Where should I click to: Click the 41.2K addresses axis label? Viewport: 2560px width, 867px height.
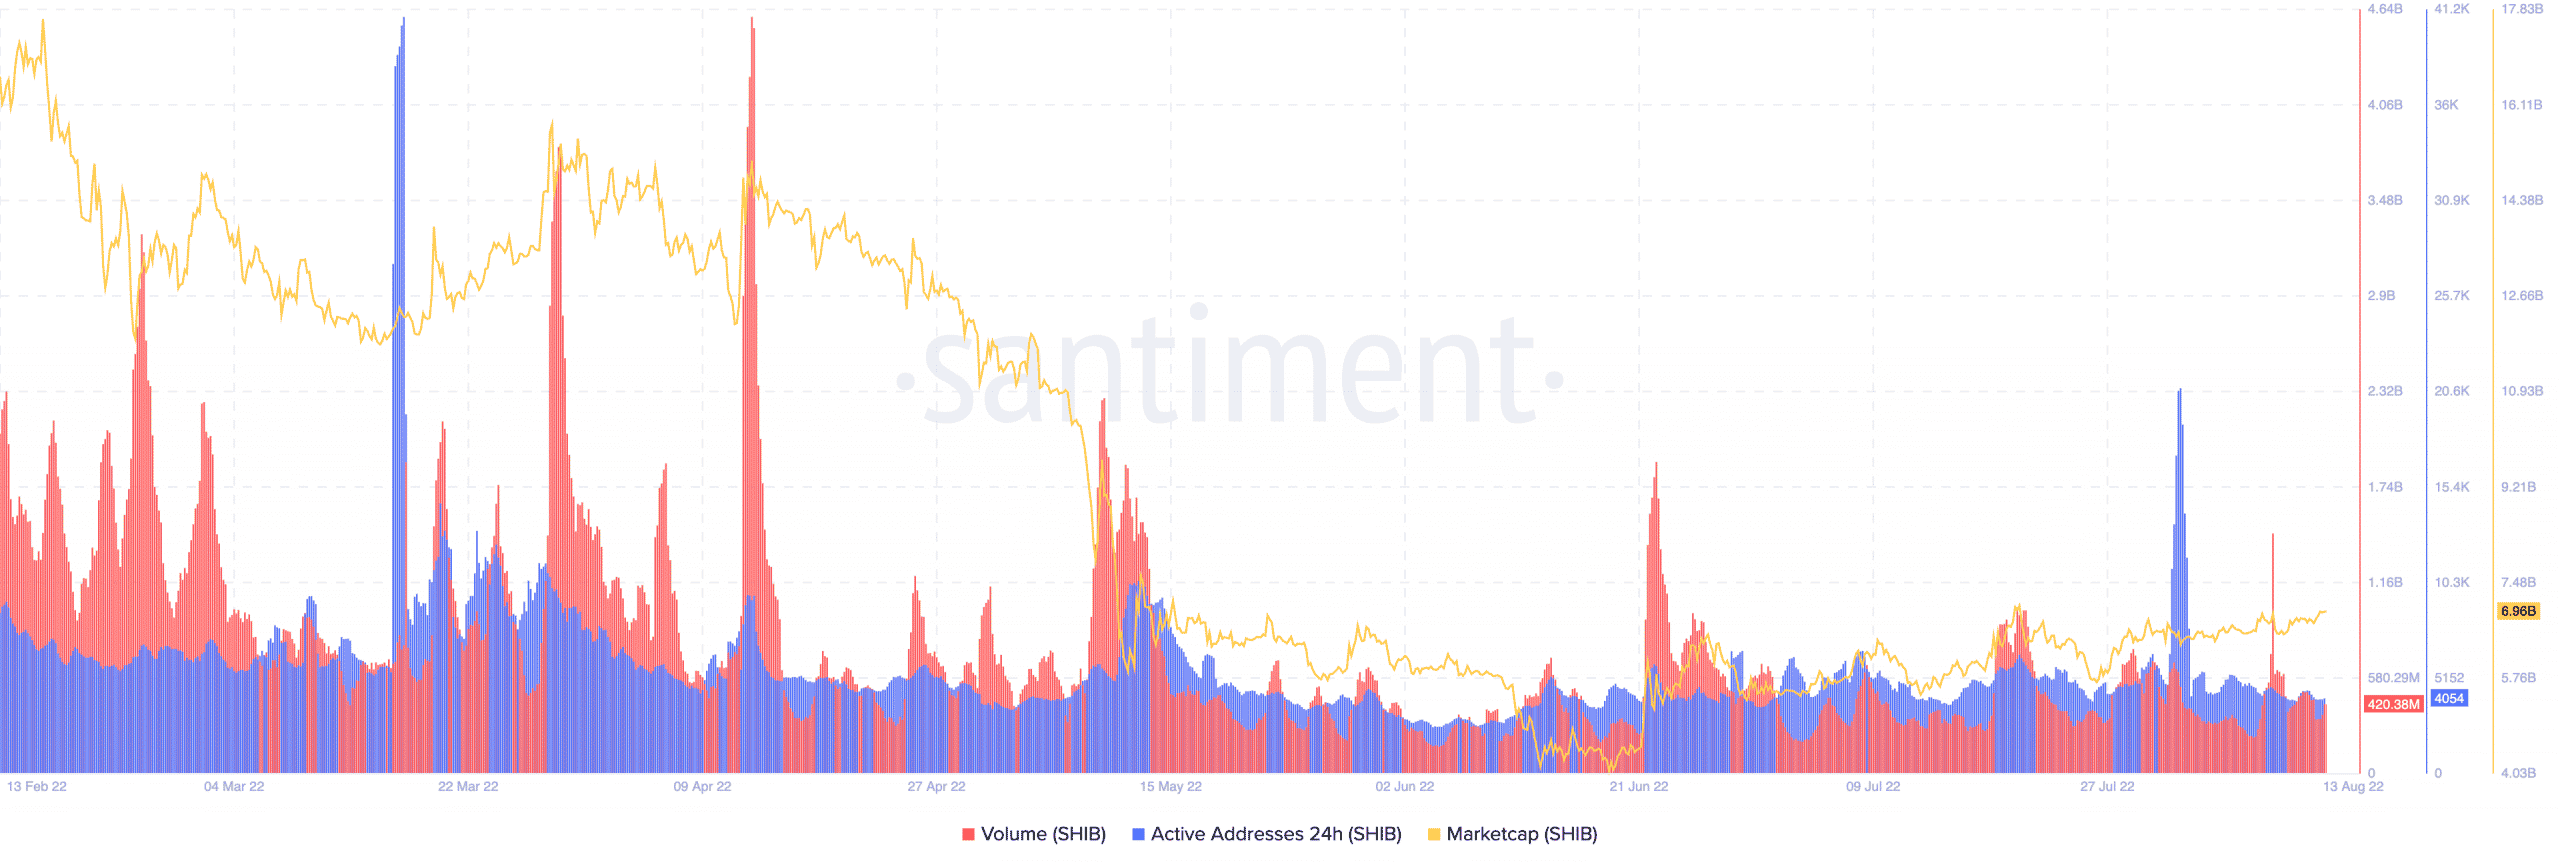(x=2452, y=9)
